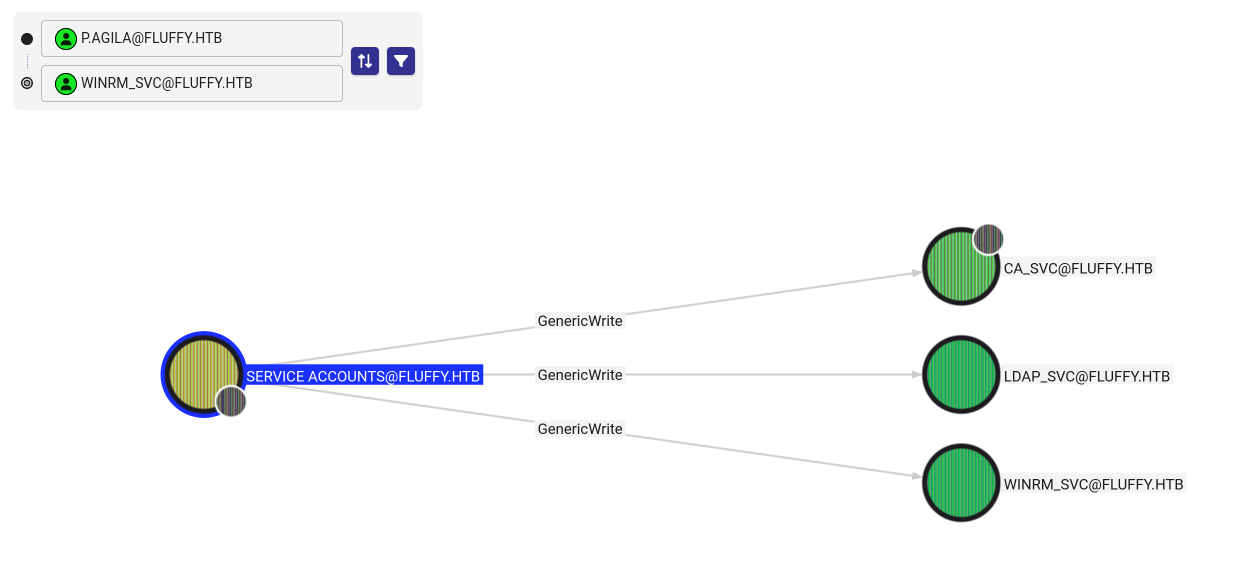Click the start node dot marker
The height and width of the screenshot is (575, 1233).
point(27,39)
